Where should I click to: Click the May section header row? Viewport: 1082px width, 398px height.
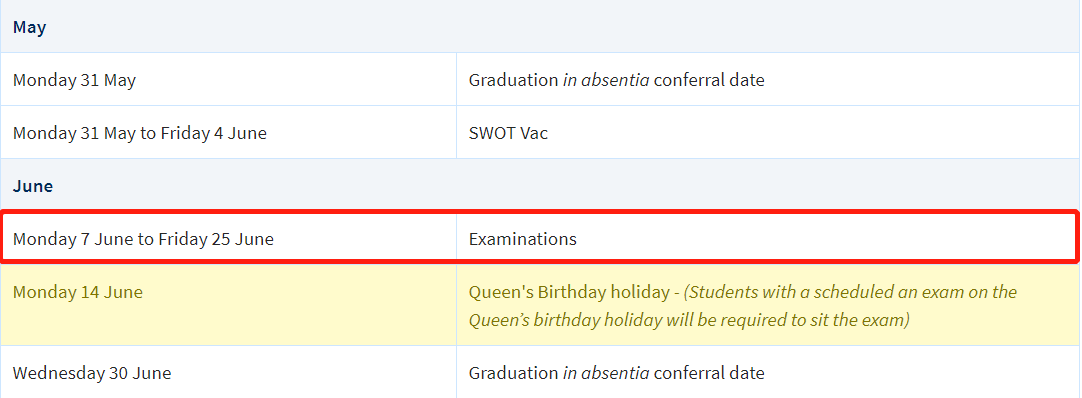click(x=541, y=26)
